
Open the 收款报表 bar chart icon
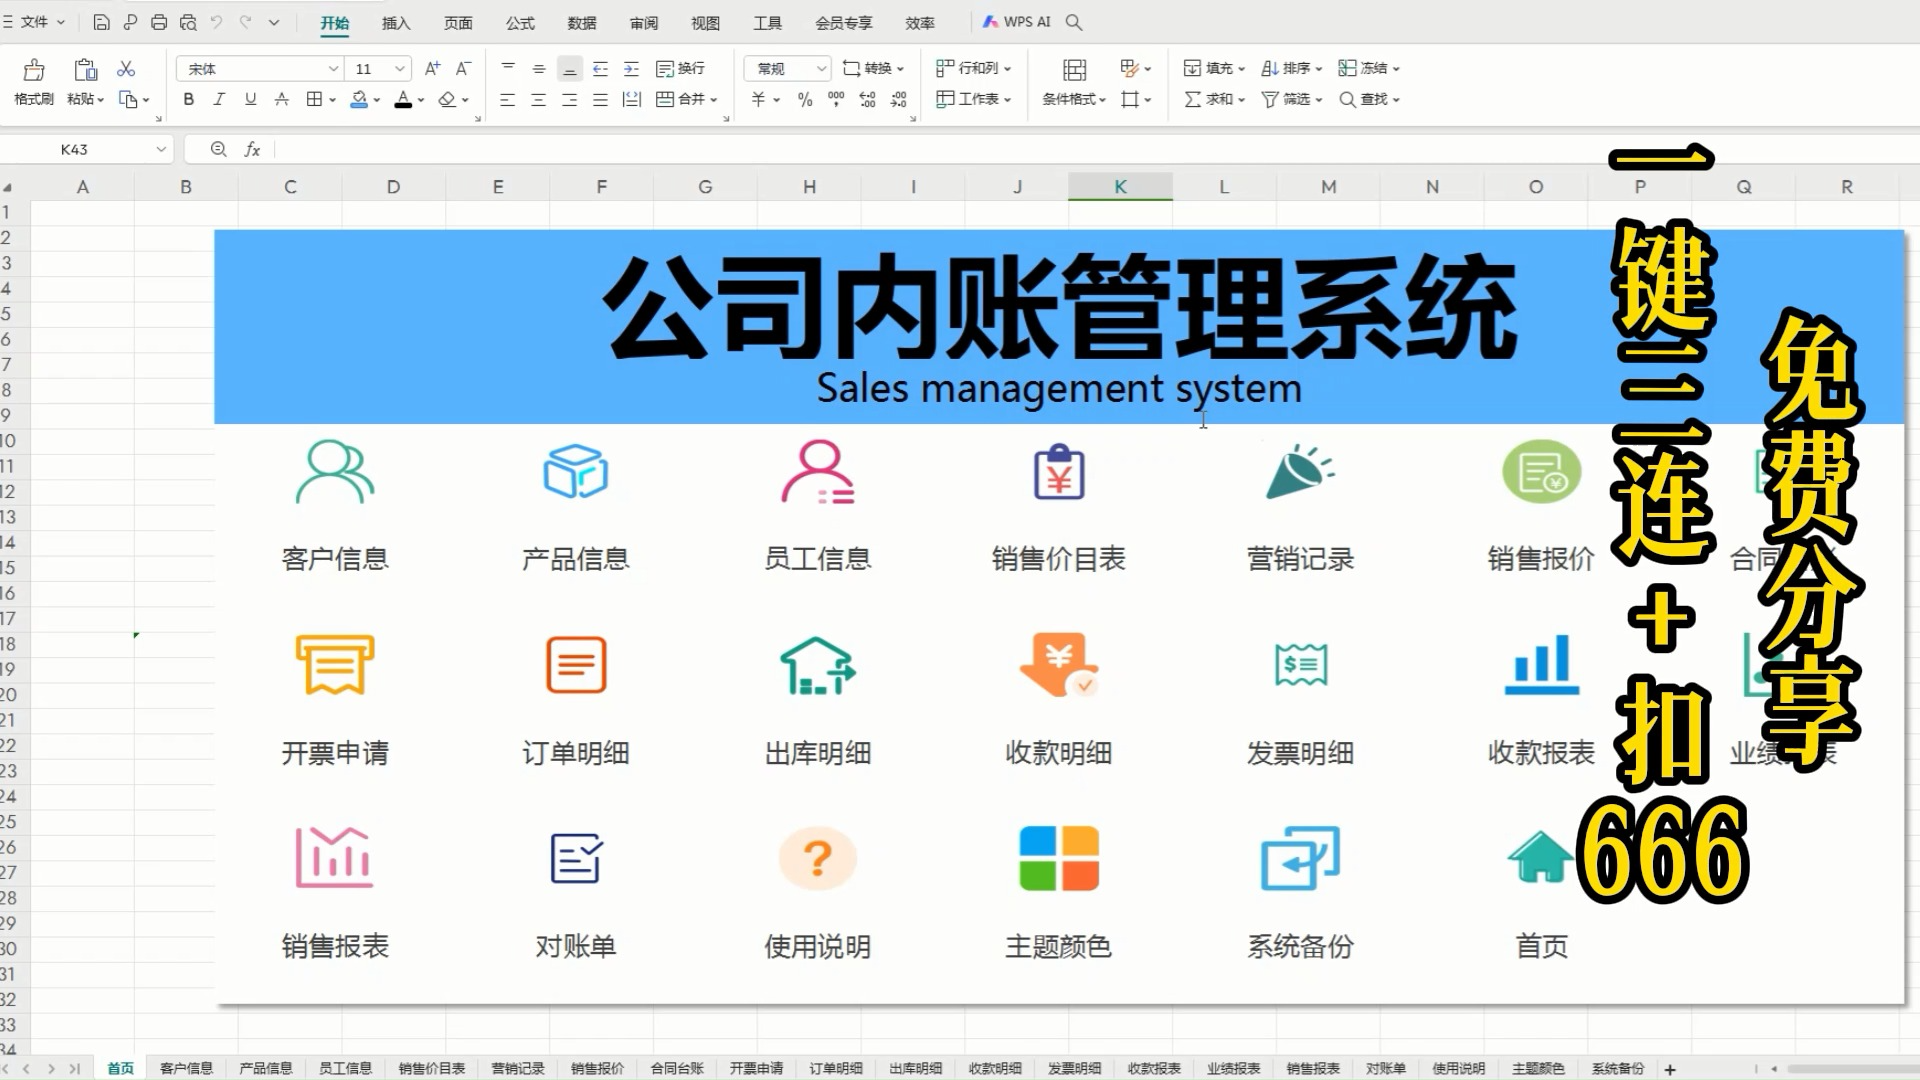click(x=1541, y=664)
